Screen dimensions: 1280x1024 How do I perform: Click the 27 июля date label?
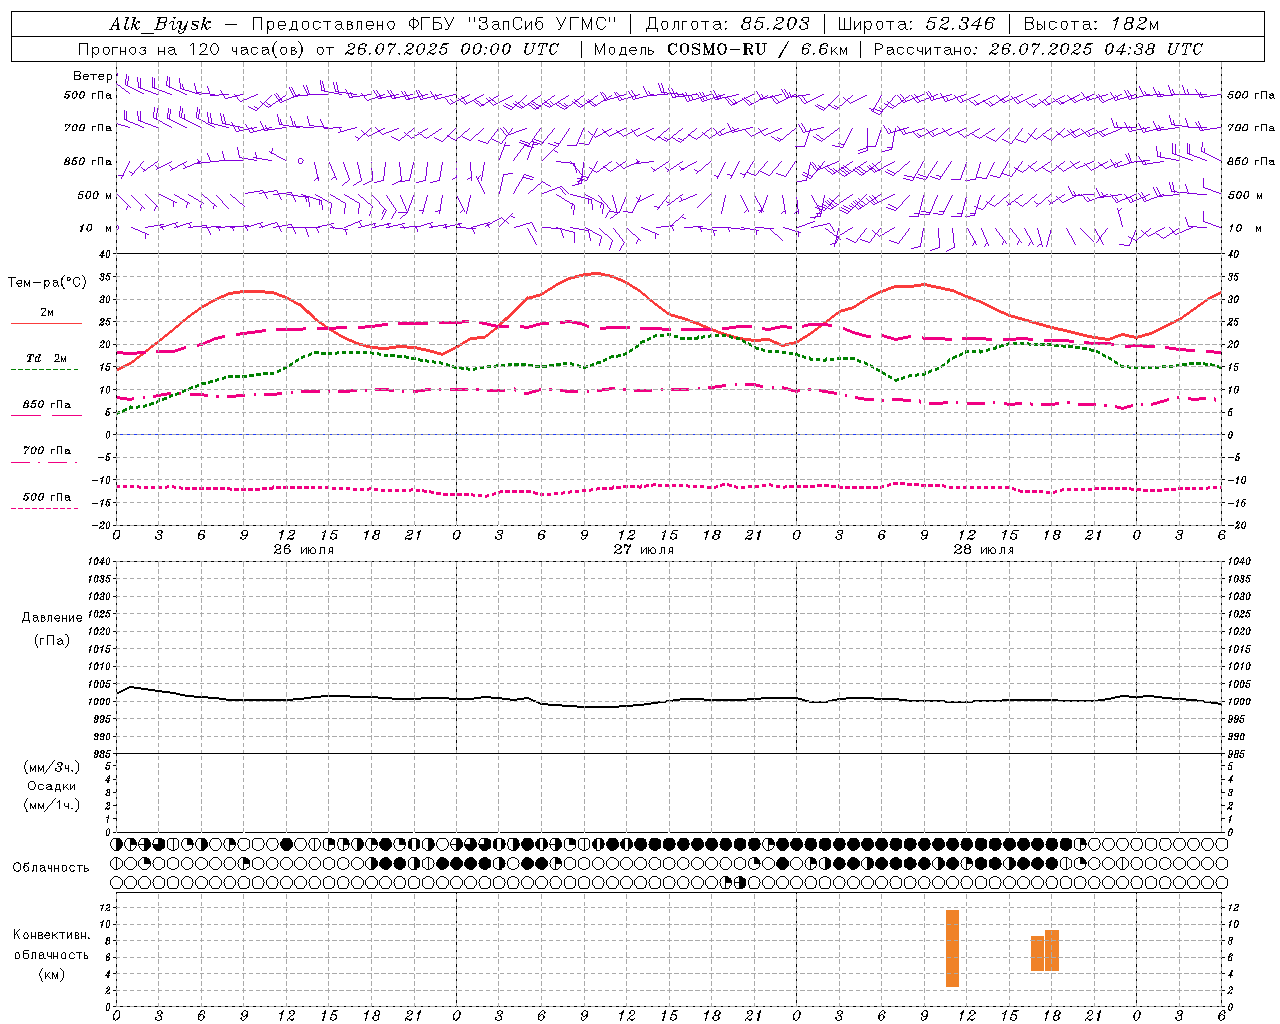click(643, 549)
